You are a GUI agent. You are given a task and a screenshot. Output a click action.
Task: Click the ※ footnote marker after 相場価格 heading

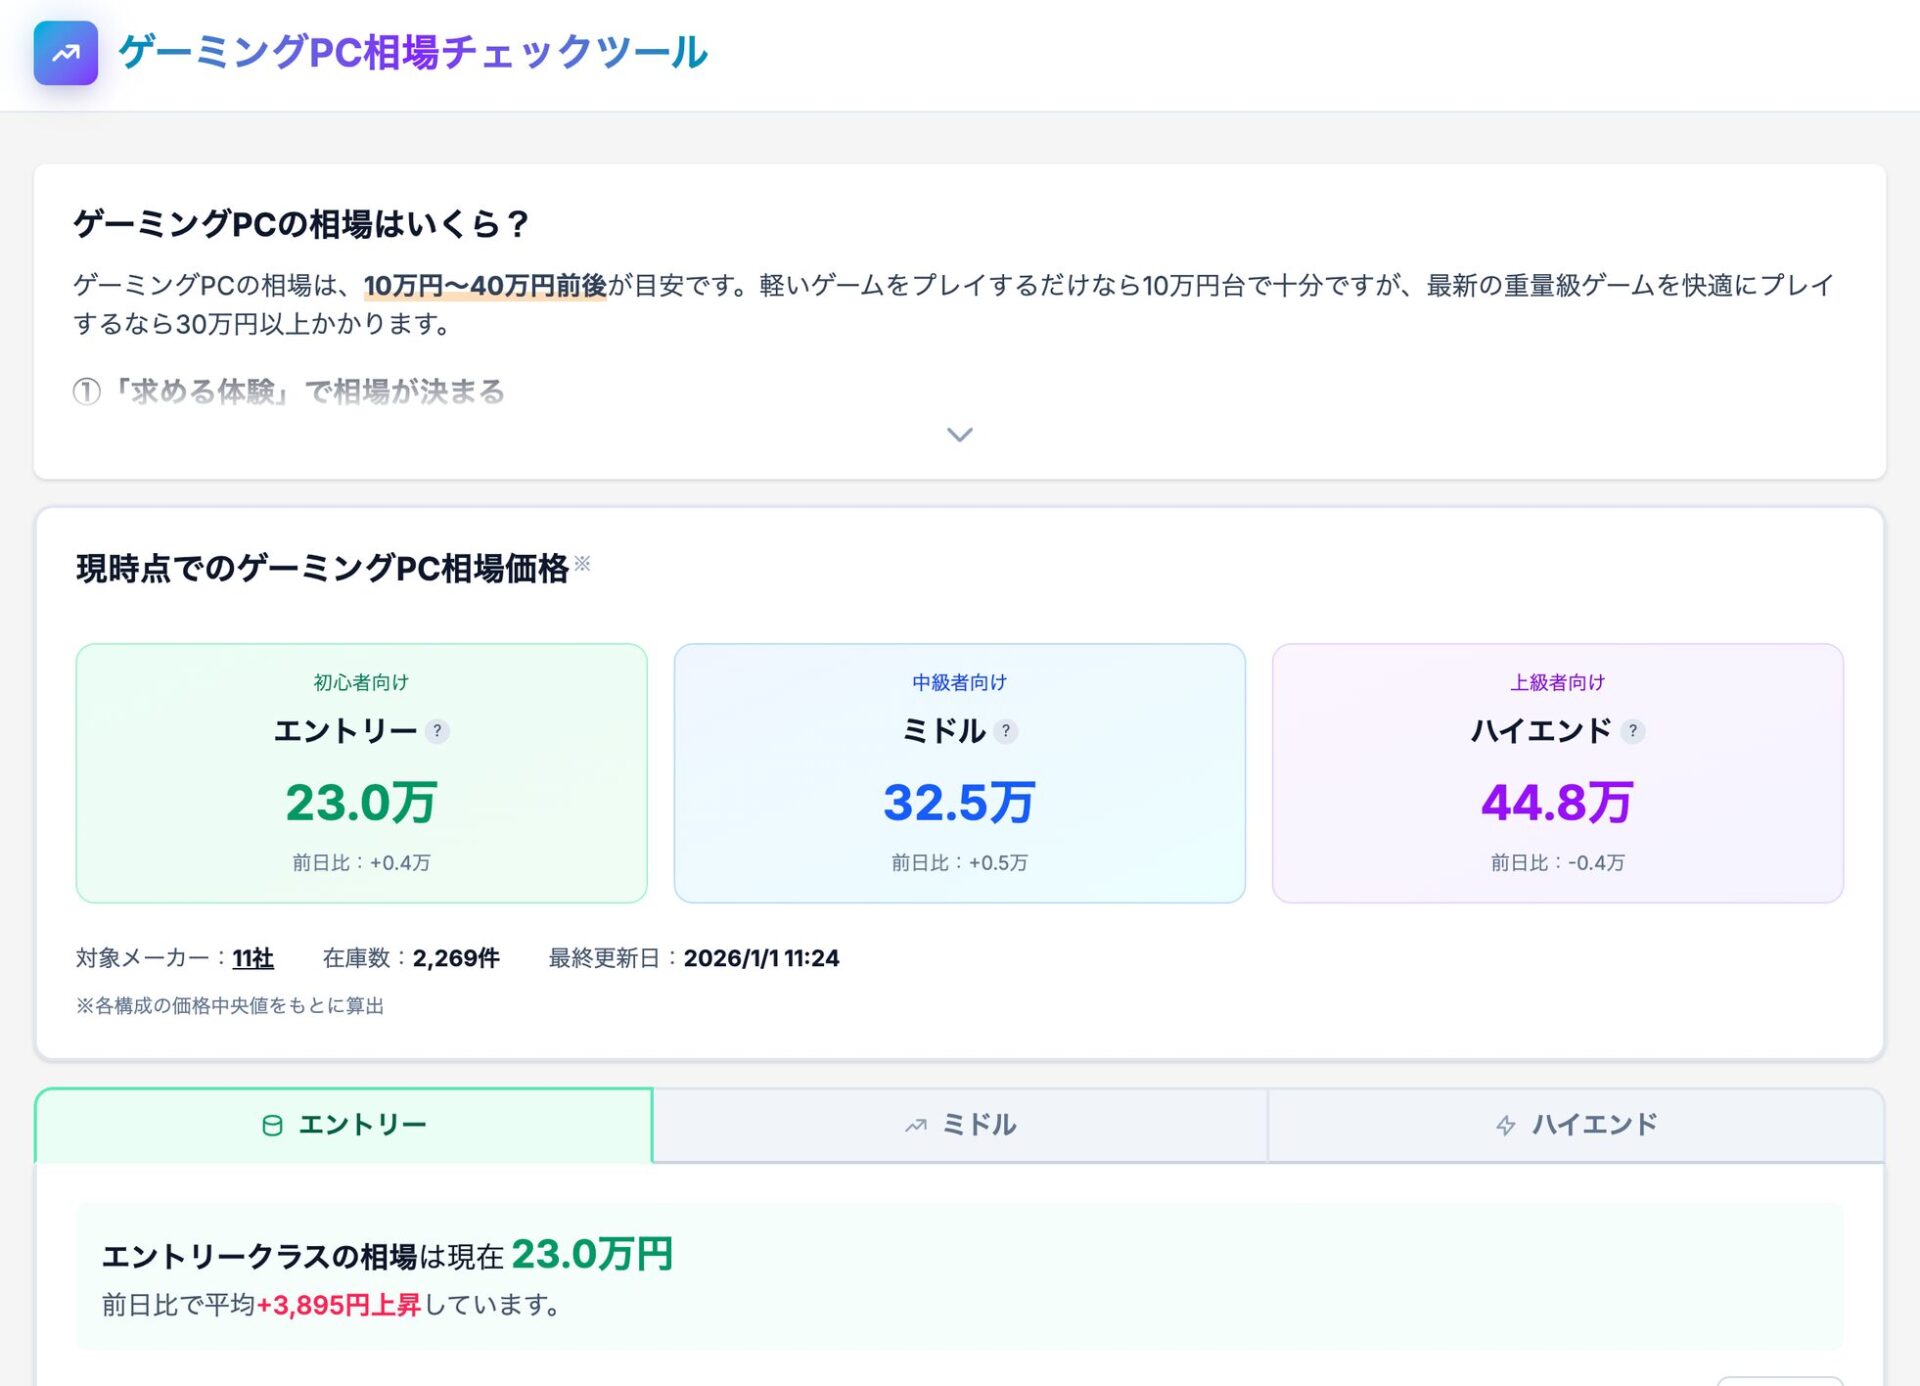click(581, 563)
